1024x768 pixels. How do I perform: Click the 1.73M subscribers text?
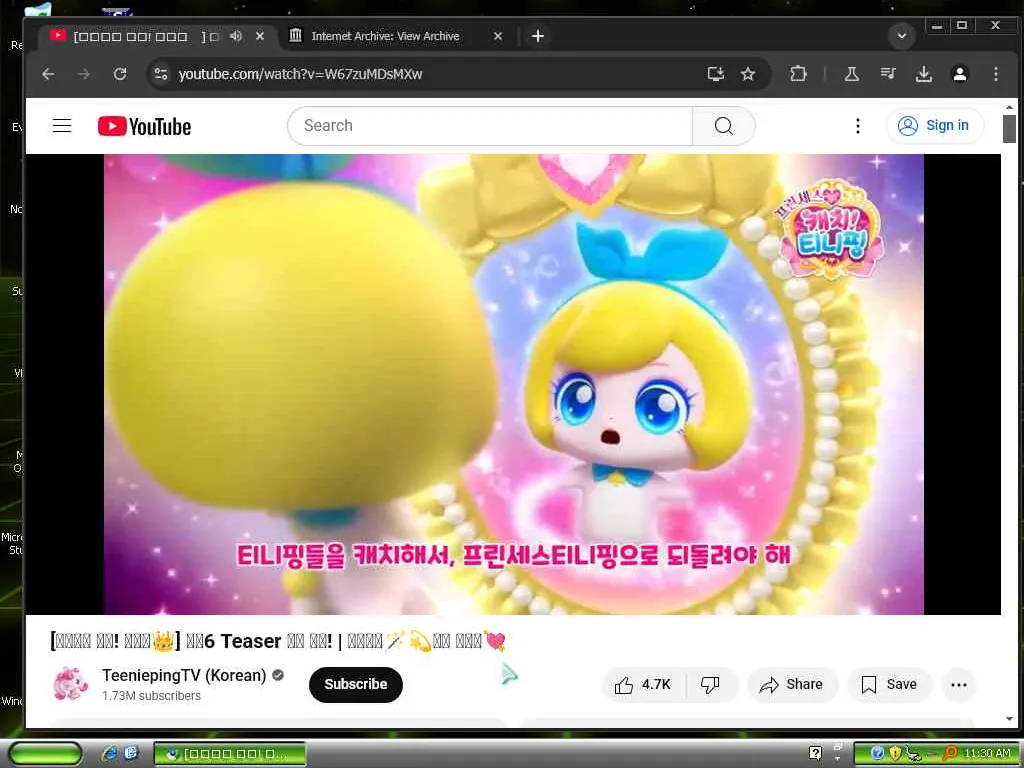point(152,696)
